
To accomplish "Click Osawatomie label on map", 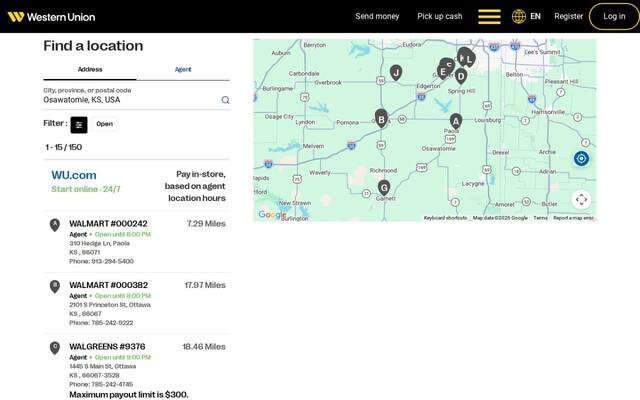I will [x=438, y=149].
